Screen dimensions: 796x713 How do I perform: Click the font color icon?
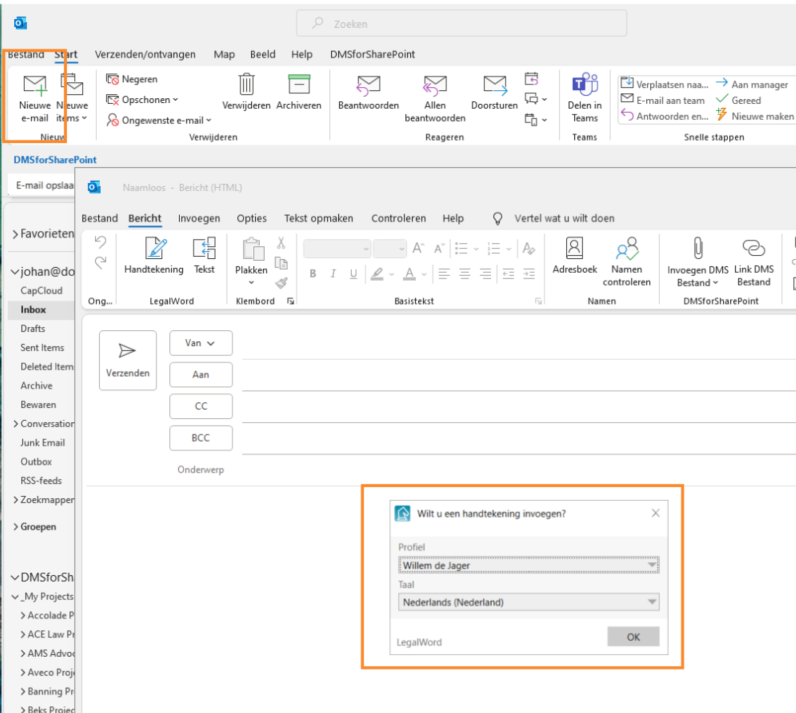[409, 274]
